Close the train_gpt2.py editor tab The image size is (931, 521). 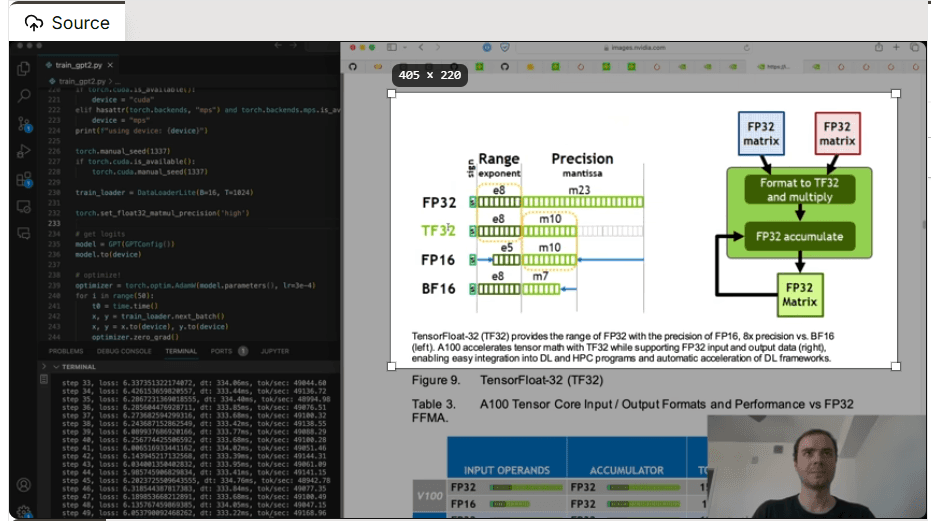click(110, 65)
